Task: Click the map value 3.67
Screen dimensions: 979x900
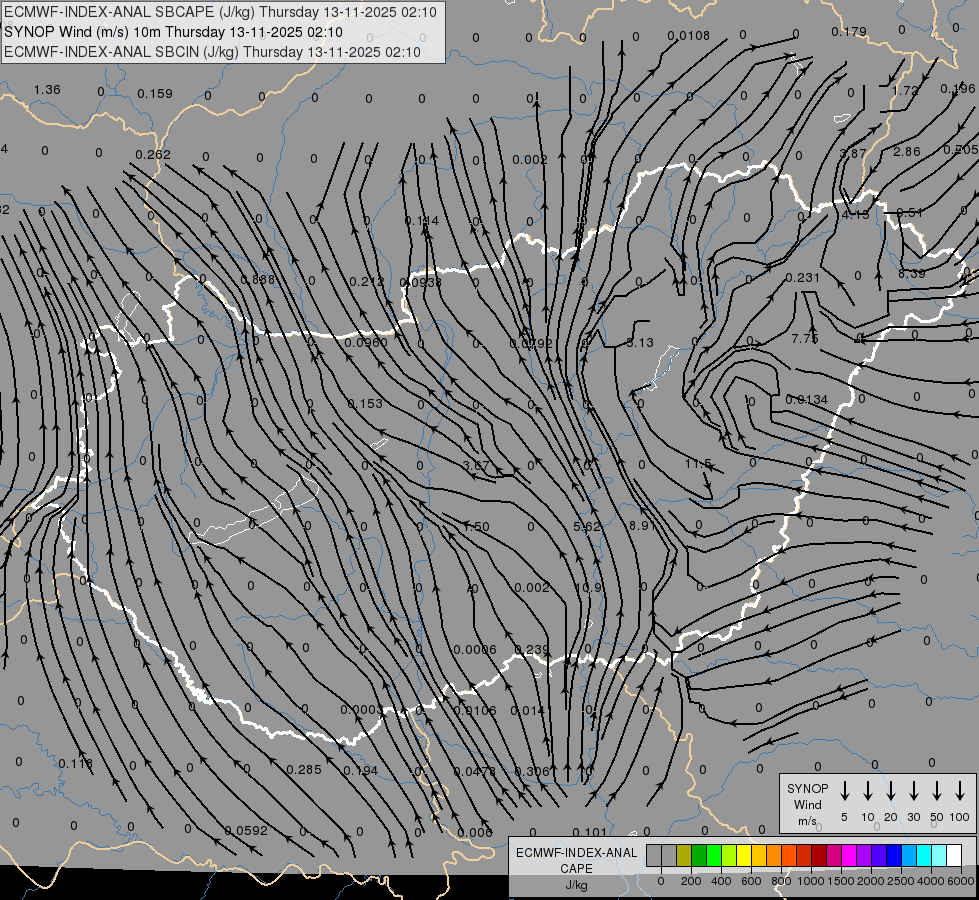Action: (x=476, y=465)
